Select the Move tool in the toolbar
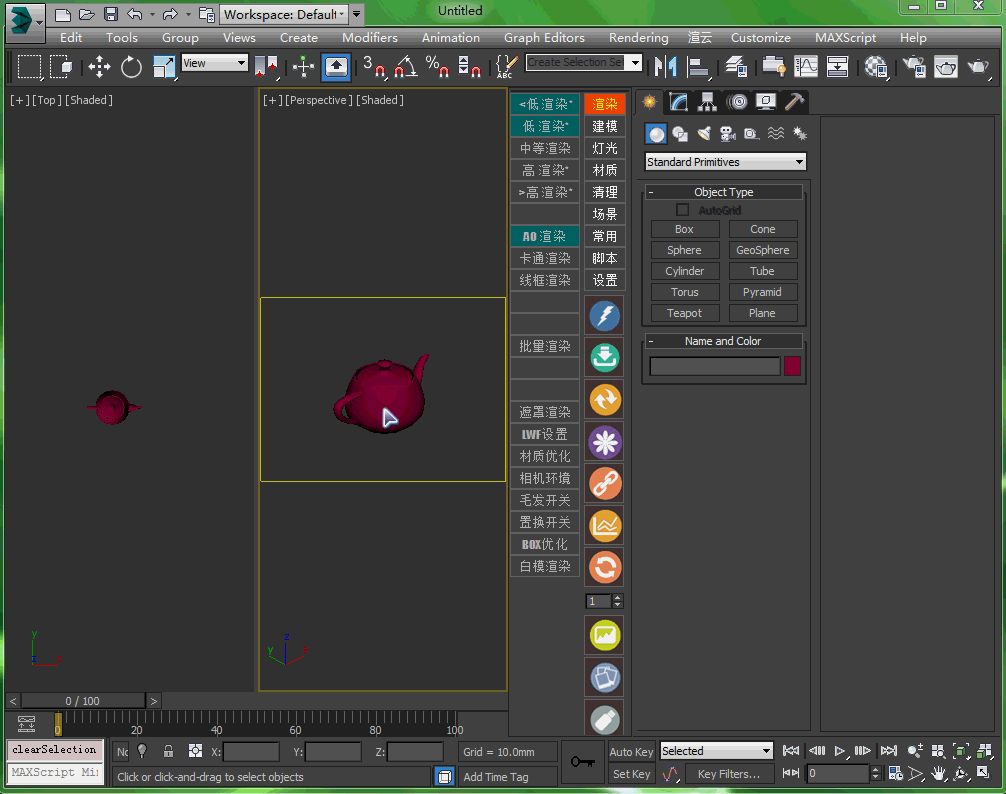1006x794 pixels. [99, 67]
